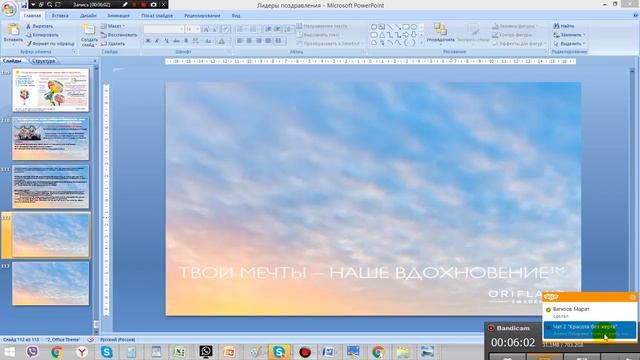Click the magnifier icon in Bandicam recording bar

49,4
